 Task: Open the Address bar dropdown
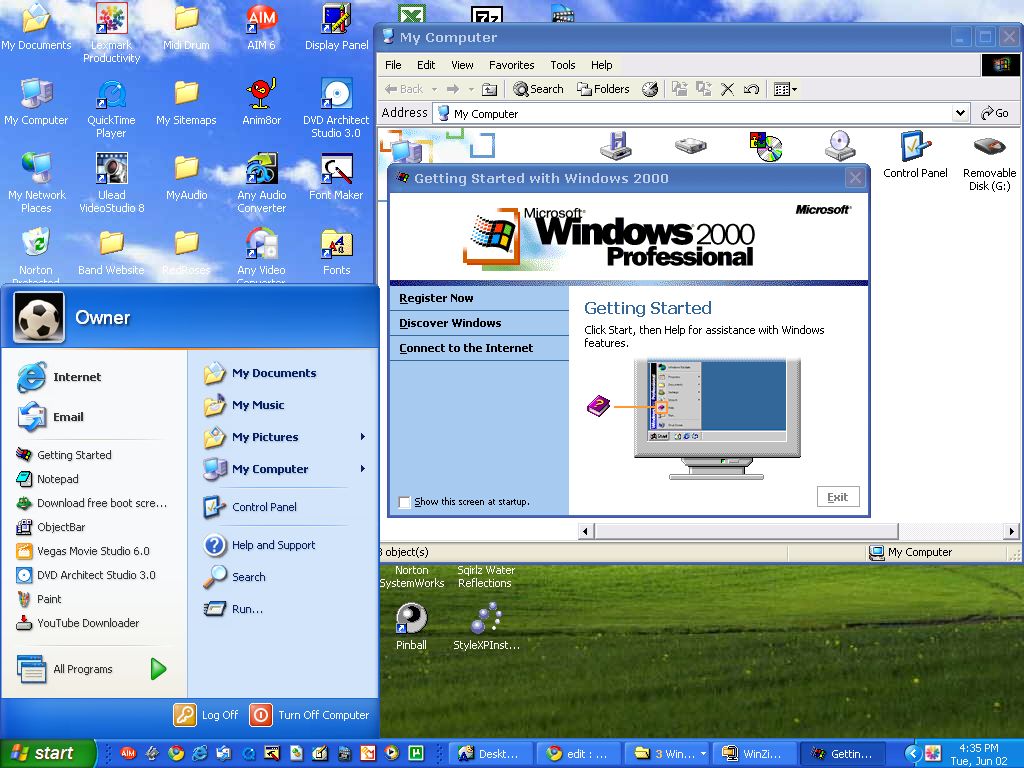coord(960,112)
